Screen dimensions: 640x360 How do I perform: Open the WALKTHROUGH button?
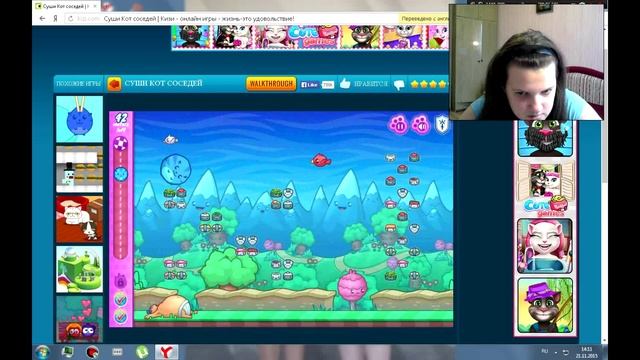click(x=271, y=84)
